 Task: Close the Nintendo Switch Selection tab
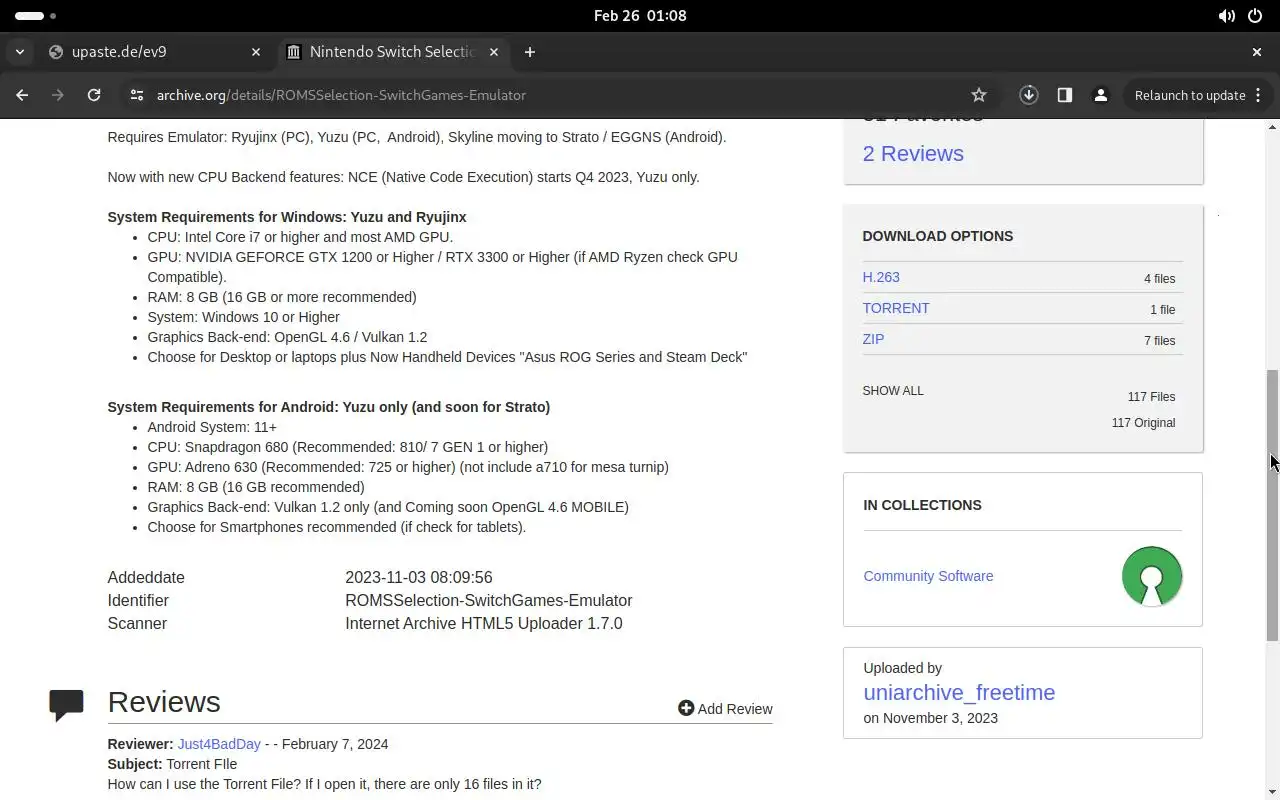coord(493,52)
